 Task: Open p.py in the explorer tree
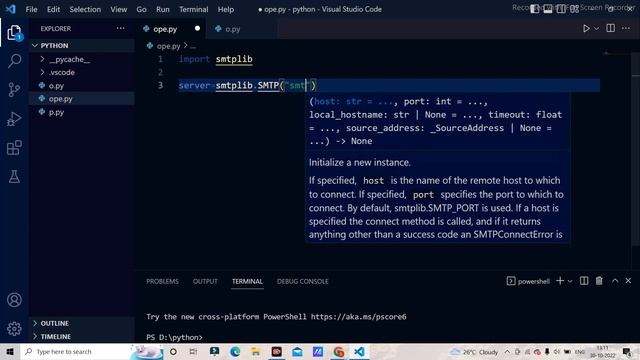(82, 112)
